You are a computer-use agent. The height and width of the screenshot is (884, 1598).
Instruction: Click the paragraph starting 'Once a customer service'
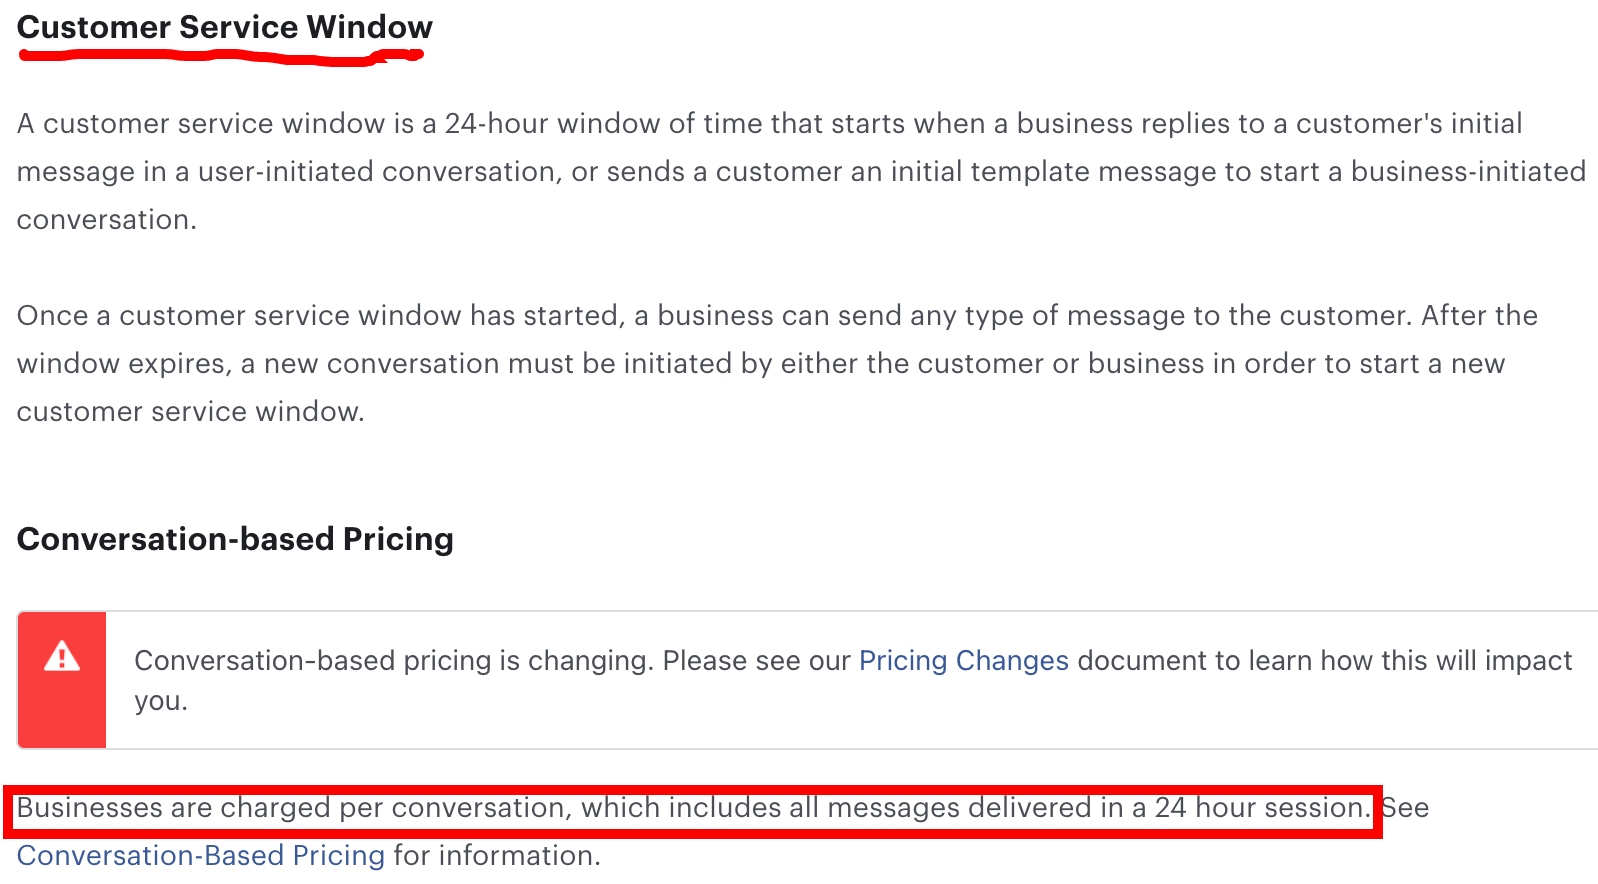tap(777, 363)
